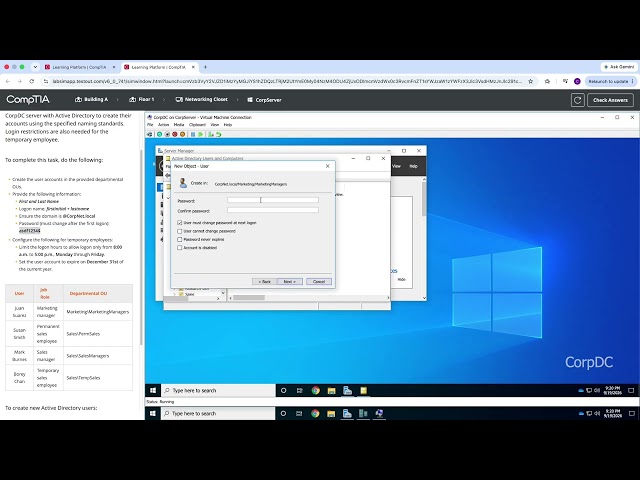Click the green Reset arrow in VM toolbar
Image resolution: width=640 pixels, height=480 pixels.
201,134
